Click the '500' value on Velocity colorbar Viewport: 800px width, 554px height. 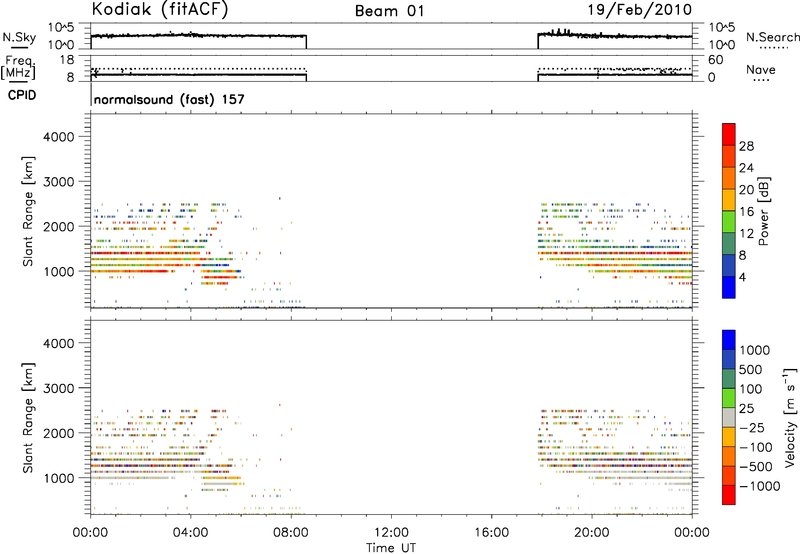(751, 369)
